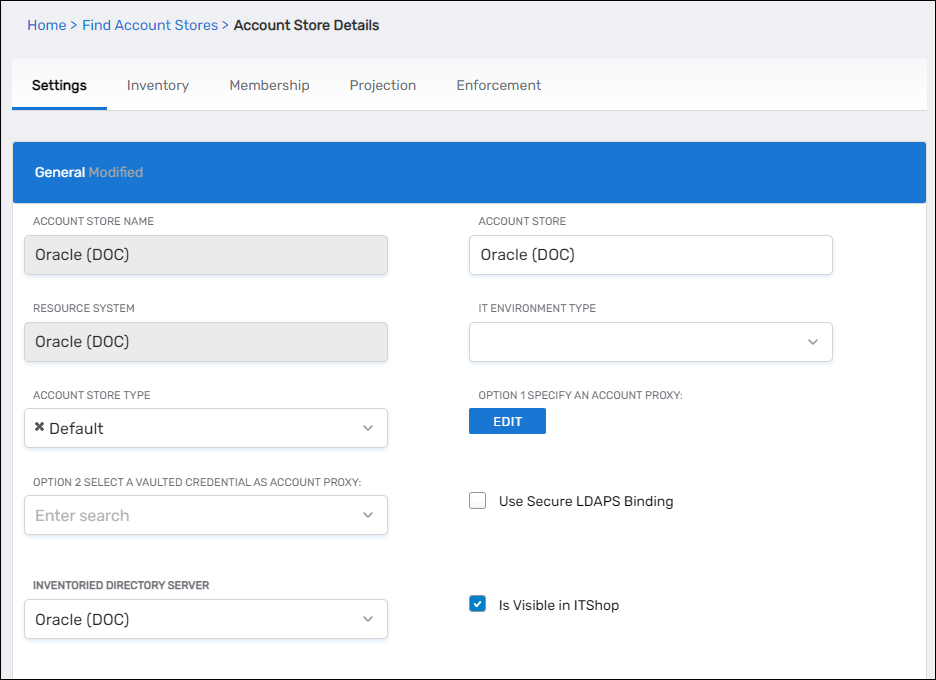Image resolution: width=936 pixels, height=680 pixels.
Task: Click the Resource System field
Action: coord(205,342)
